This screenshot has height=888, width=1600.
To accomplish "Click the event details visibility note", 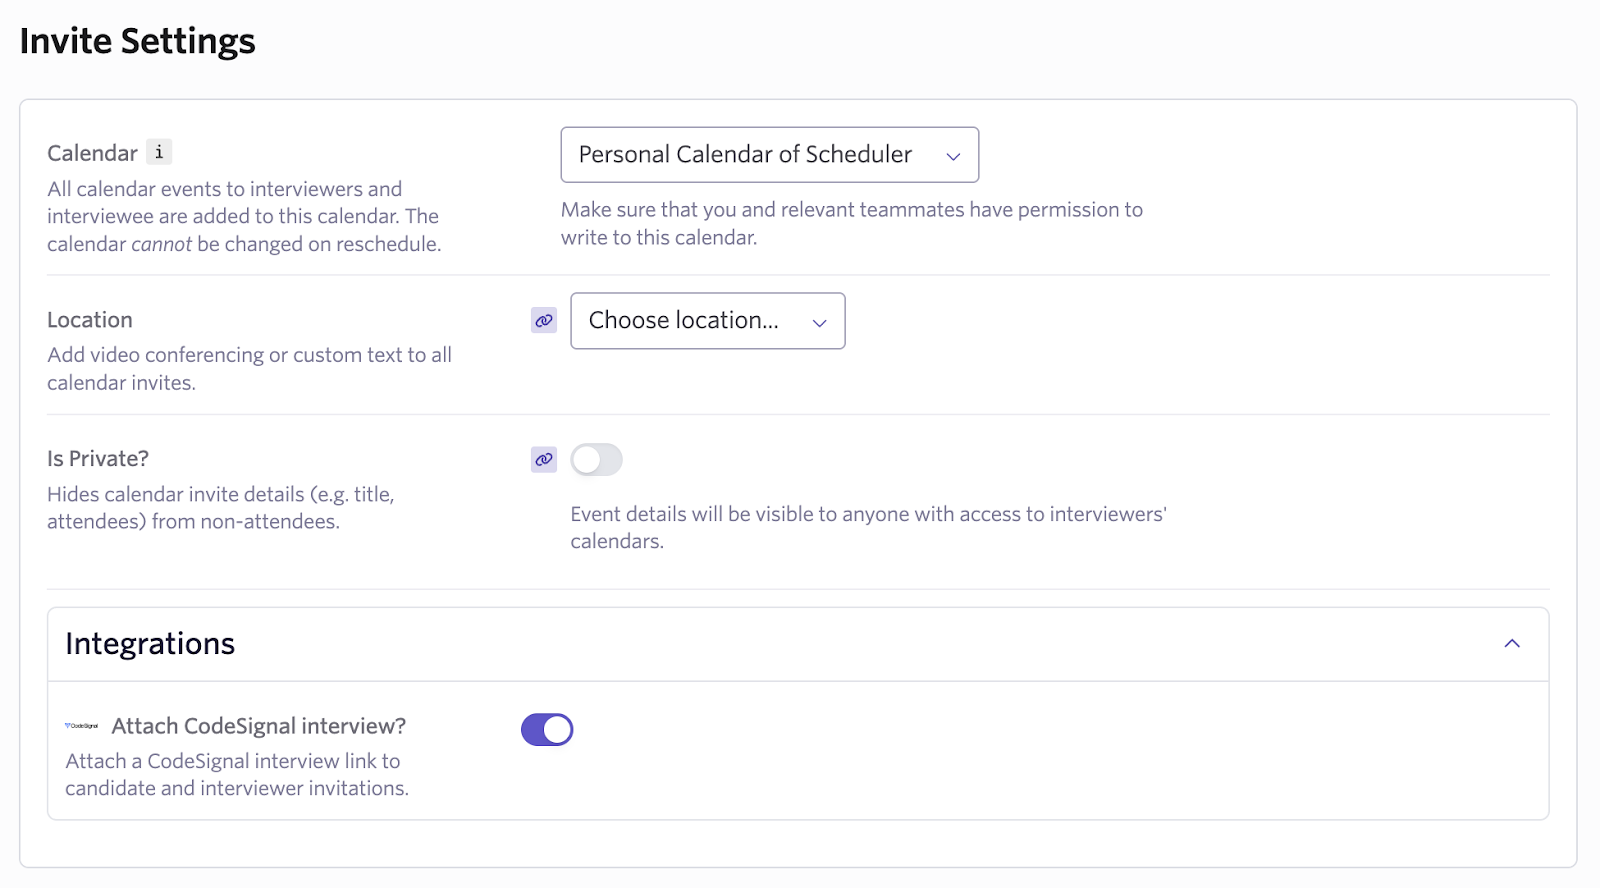I will pyautogui.click(x=869, y=527).
